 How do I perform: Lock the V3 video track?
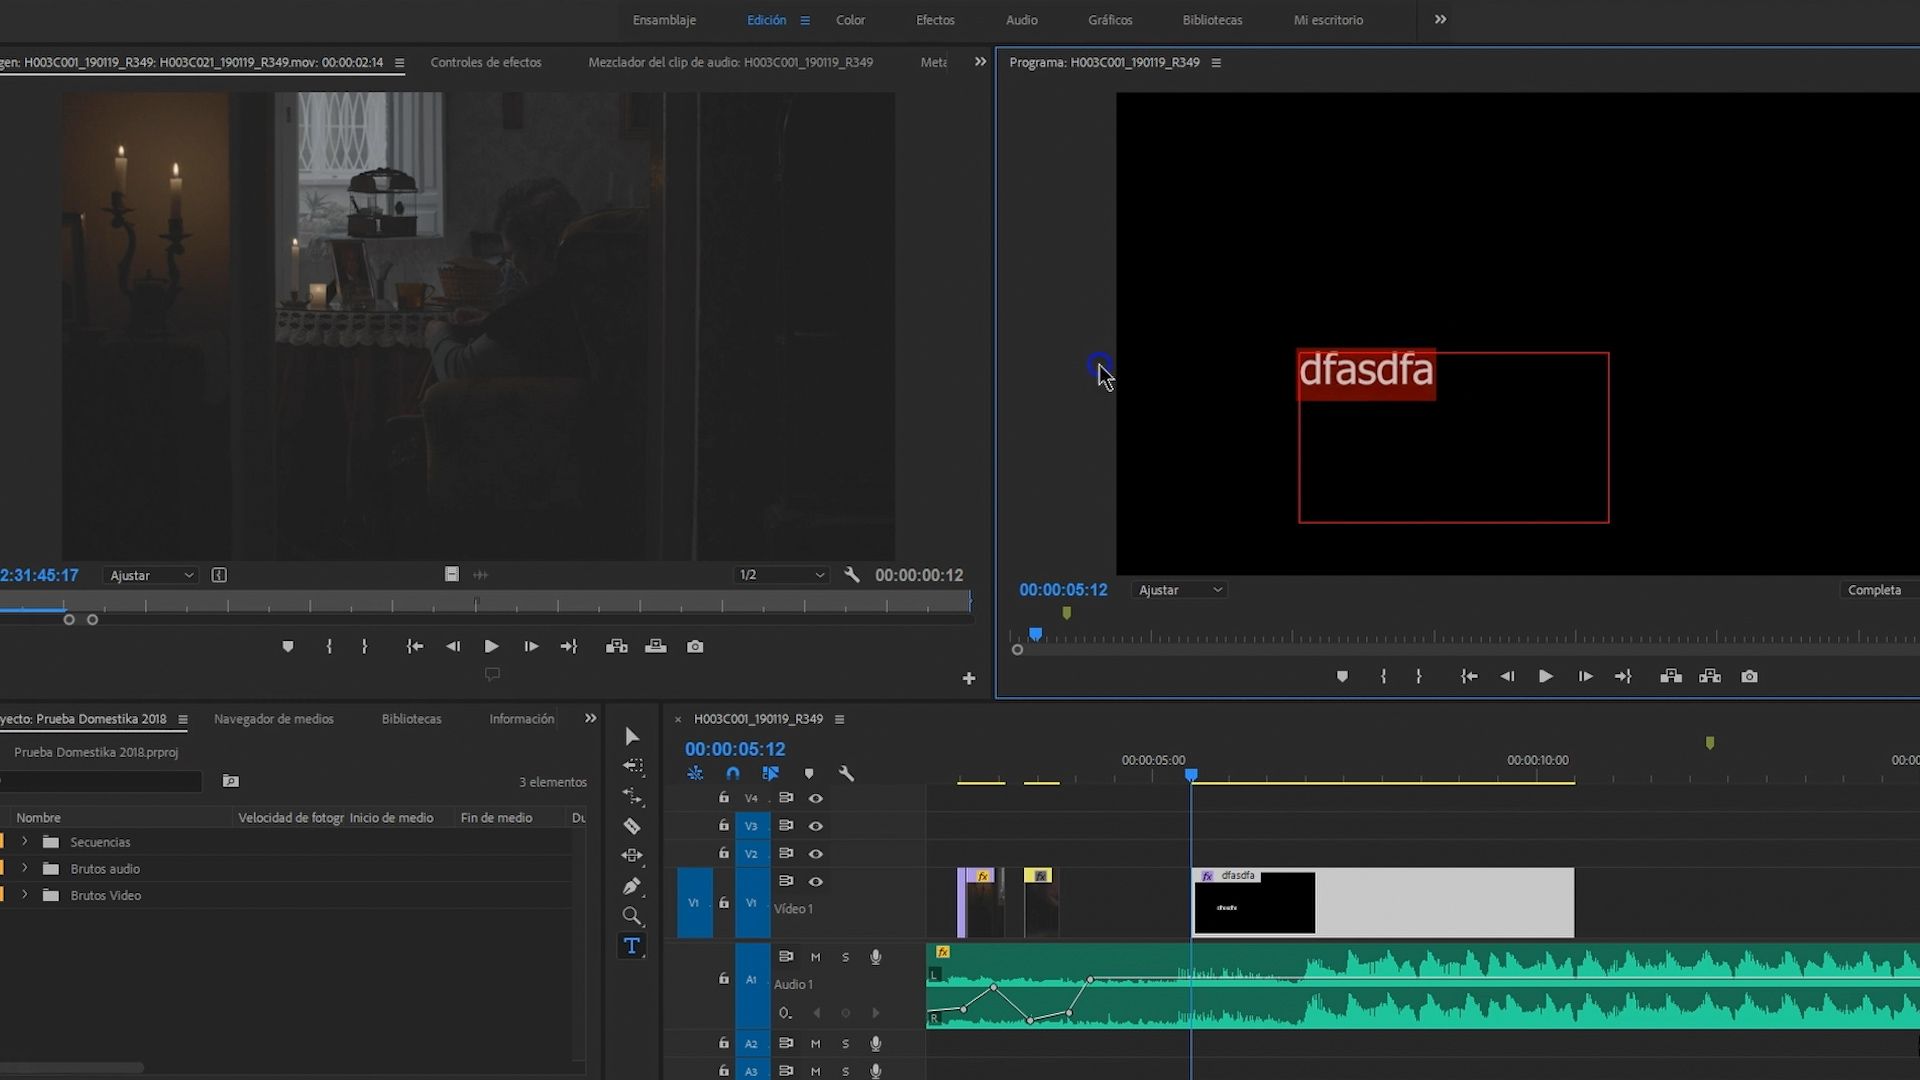pos(723,825)
